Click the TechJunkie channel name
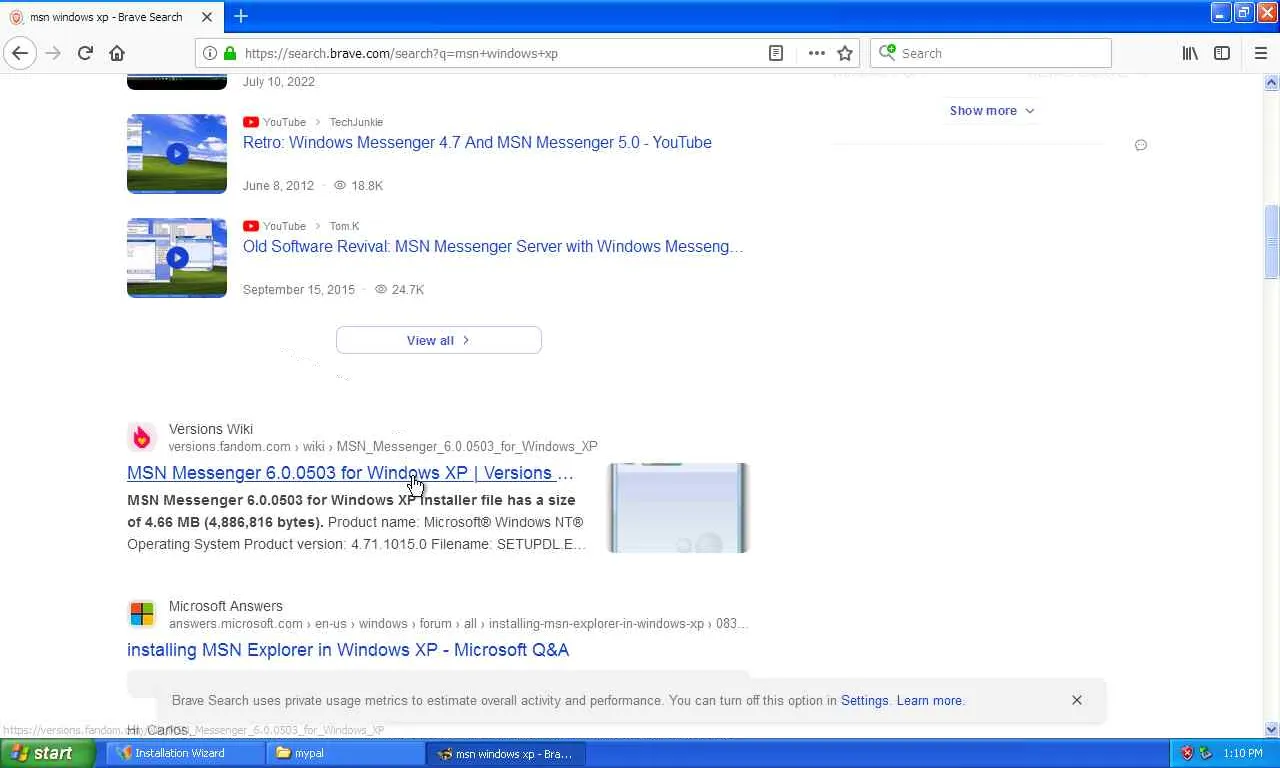 [x=356, y=122]
